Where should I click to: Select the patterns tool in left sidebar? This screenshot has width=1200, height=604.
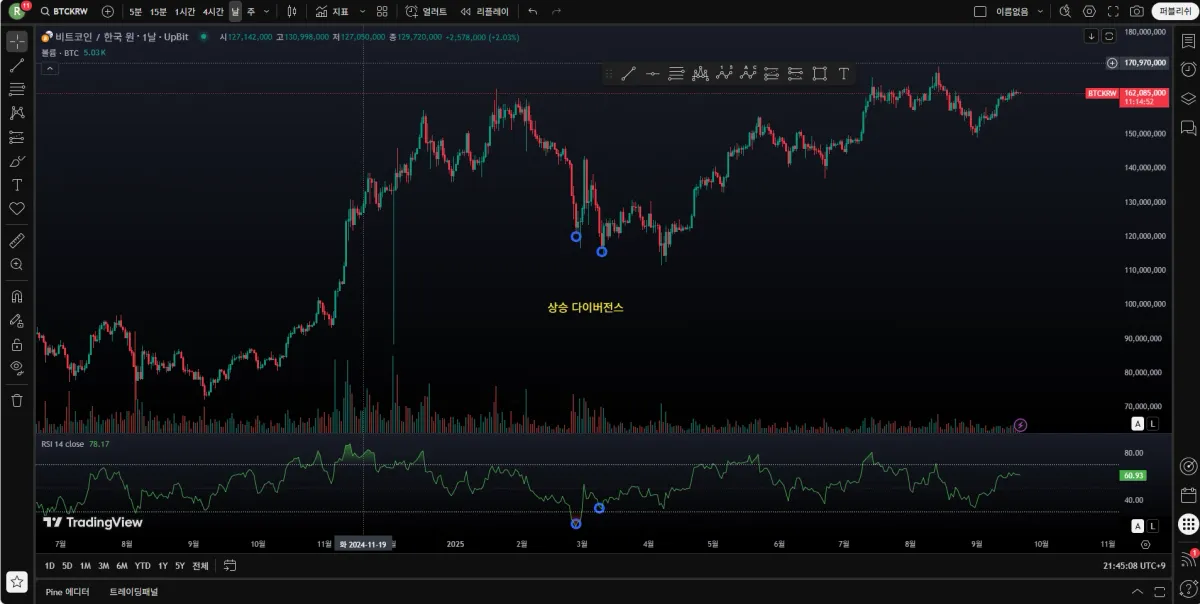(17, 113)
